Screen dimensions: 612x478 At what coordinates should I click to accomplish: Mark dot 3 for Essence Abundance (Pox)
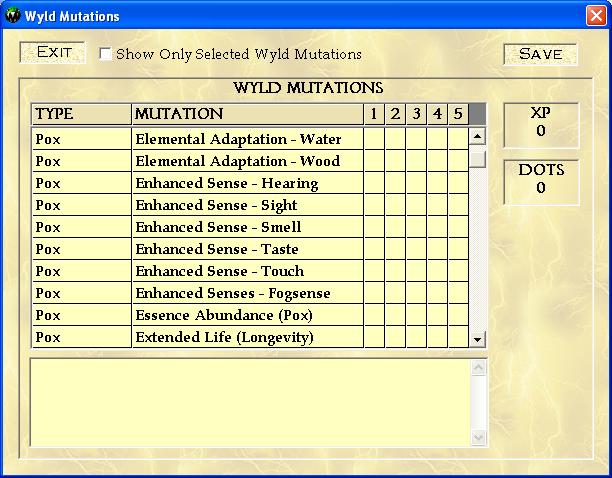[416, 315]
